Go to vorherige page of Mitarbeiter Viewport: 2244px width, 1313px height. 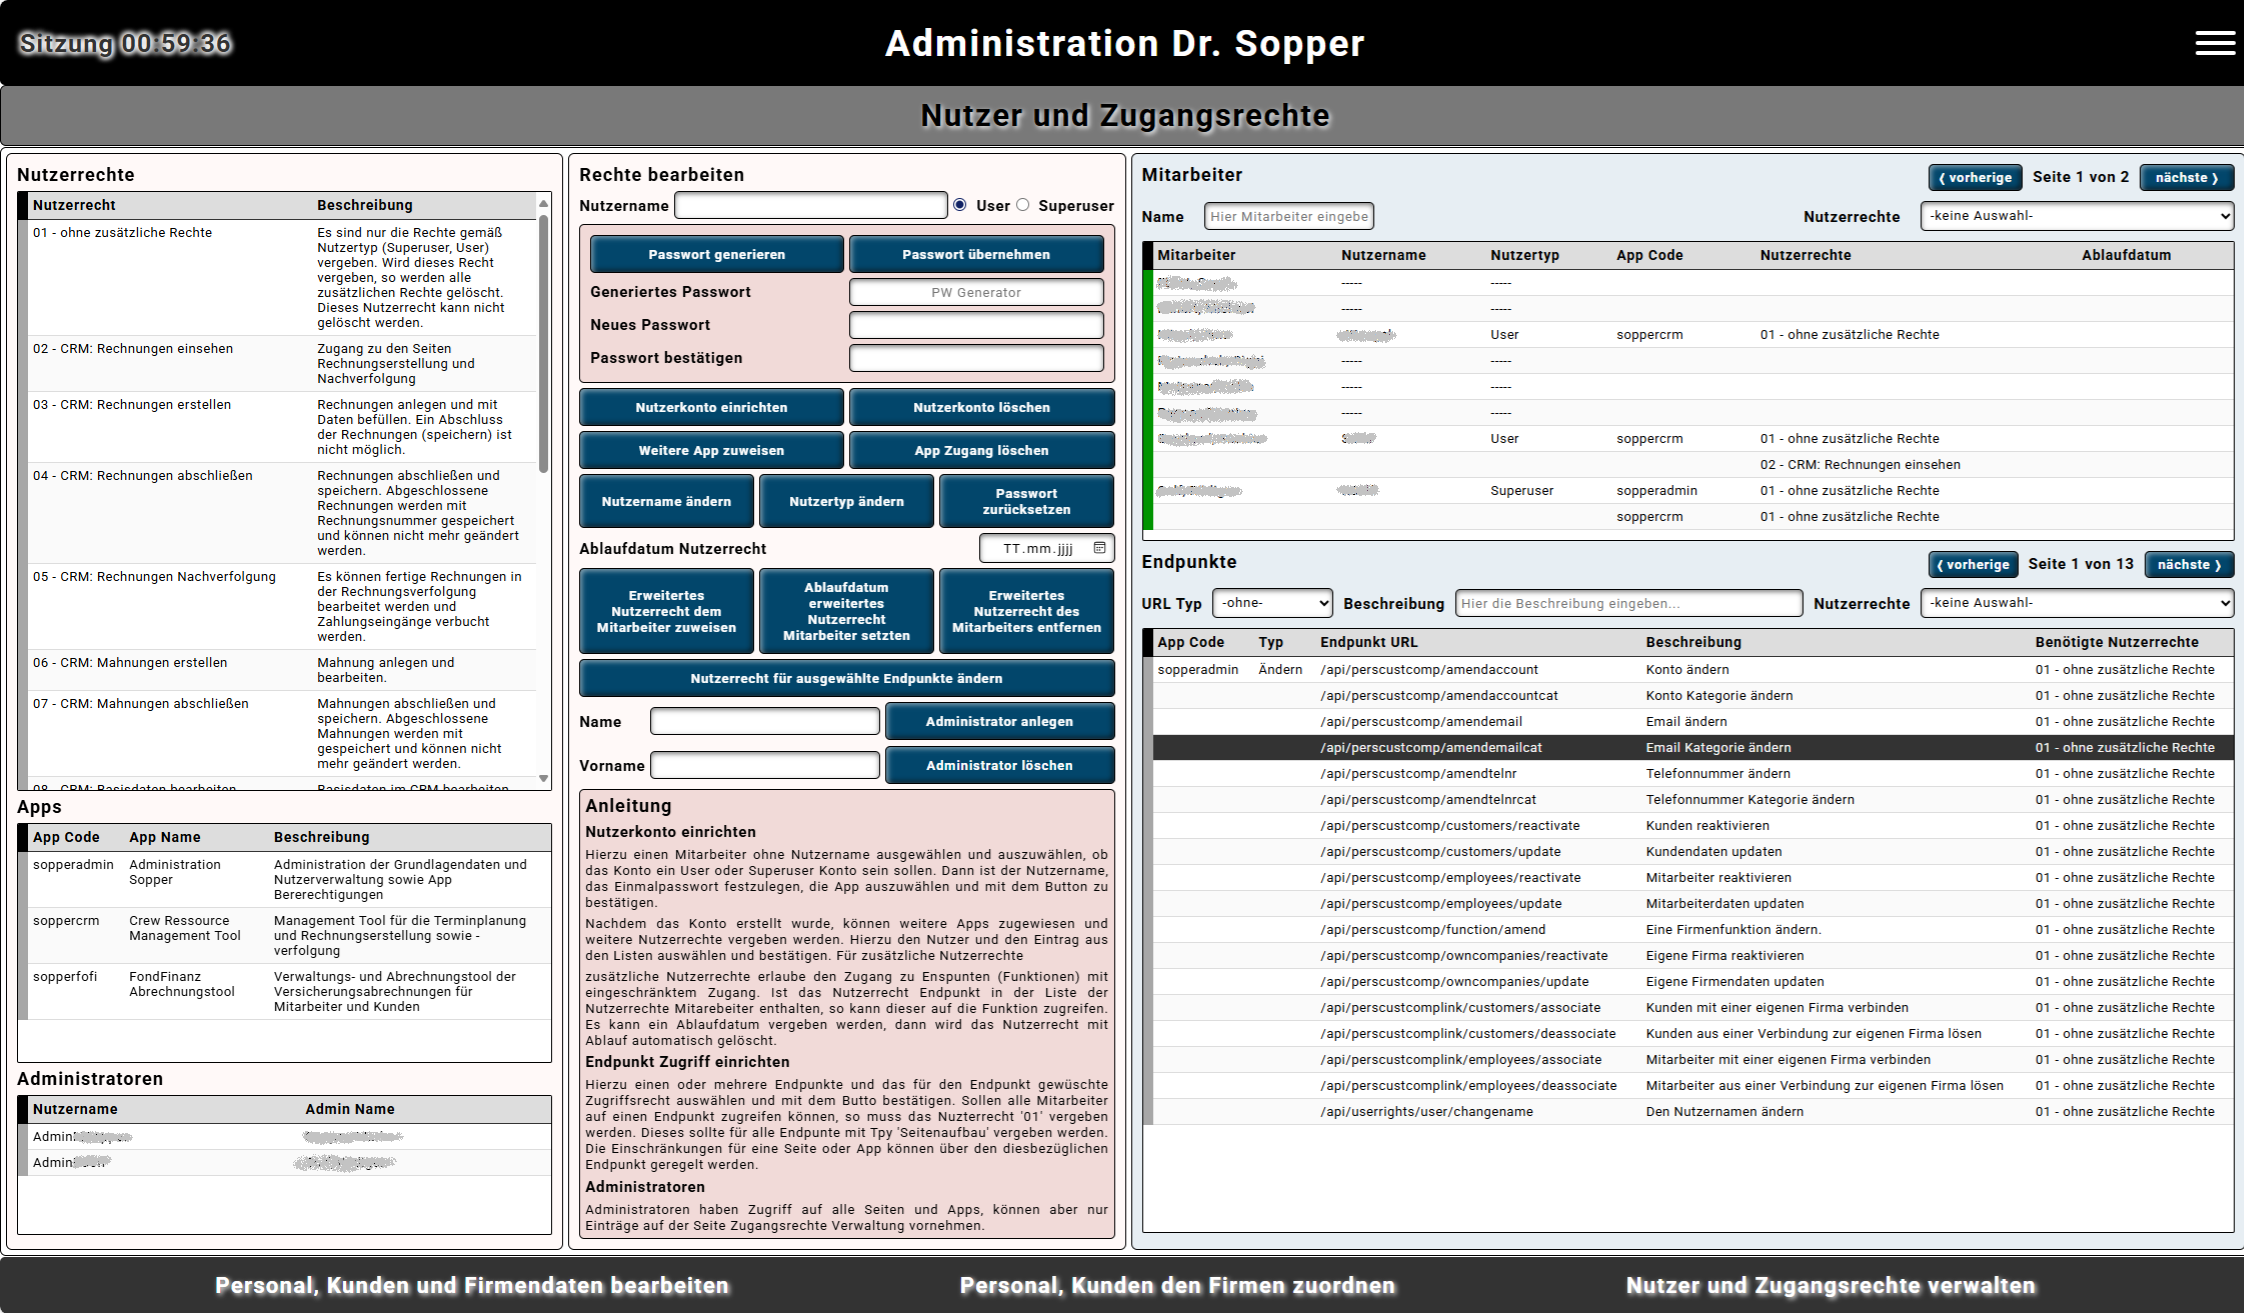[x=1974, y=177]
